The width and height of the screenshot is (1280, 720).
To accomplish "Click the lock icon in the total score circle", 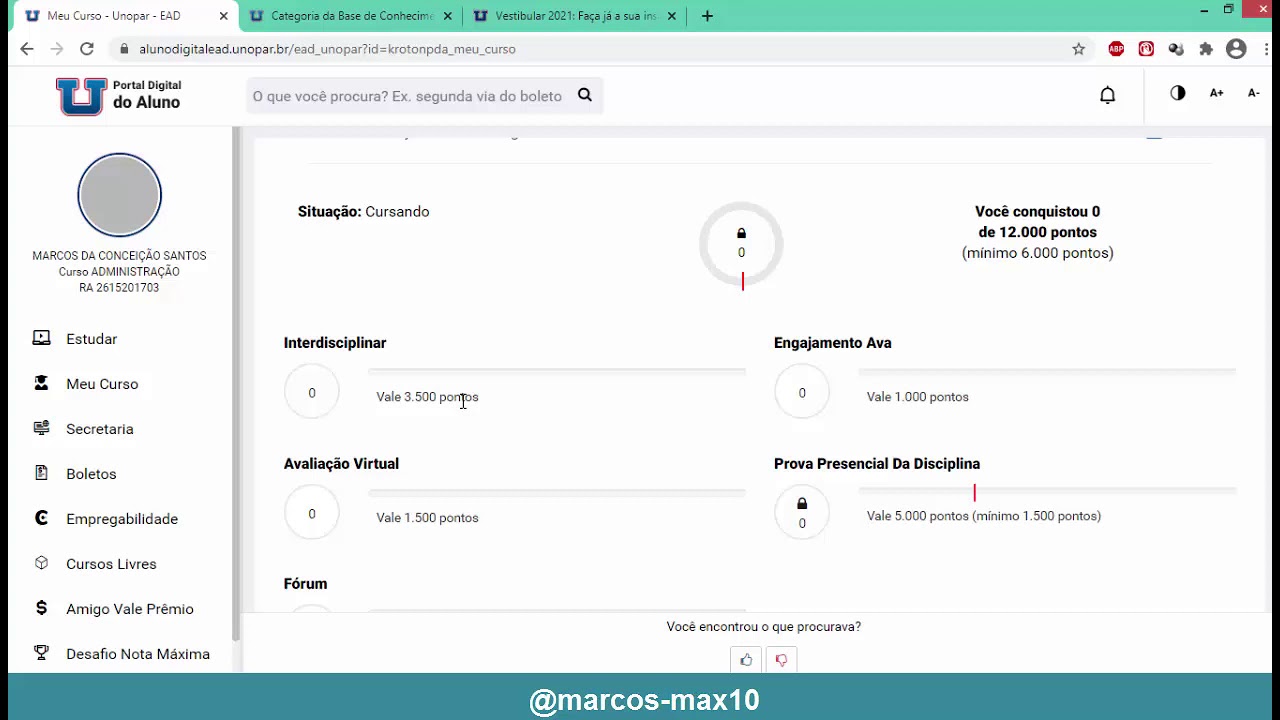I will pyautogui.click(x=741, y=233).
